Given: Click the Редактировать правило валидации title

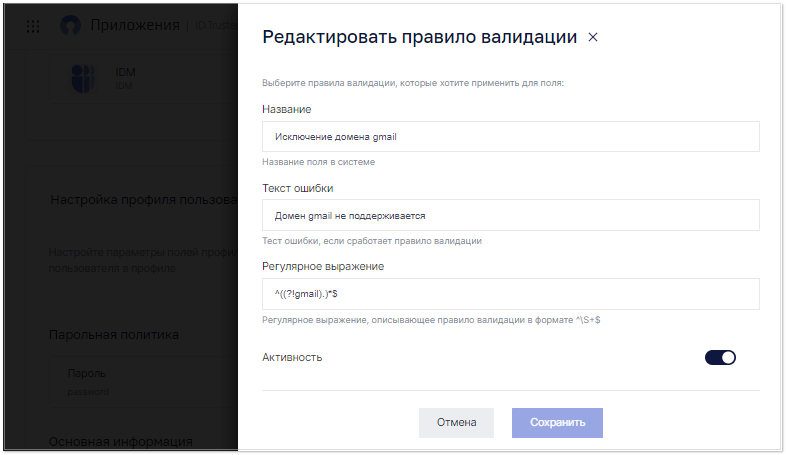Looking at the screenshot, I should pos(420,37).
